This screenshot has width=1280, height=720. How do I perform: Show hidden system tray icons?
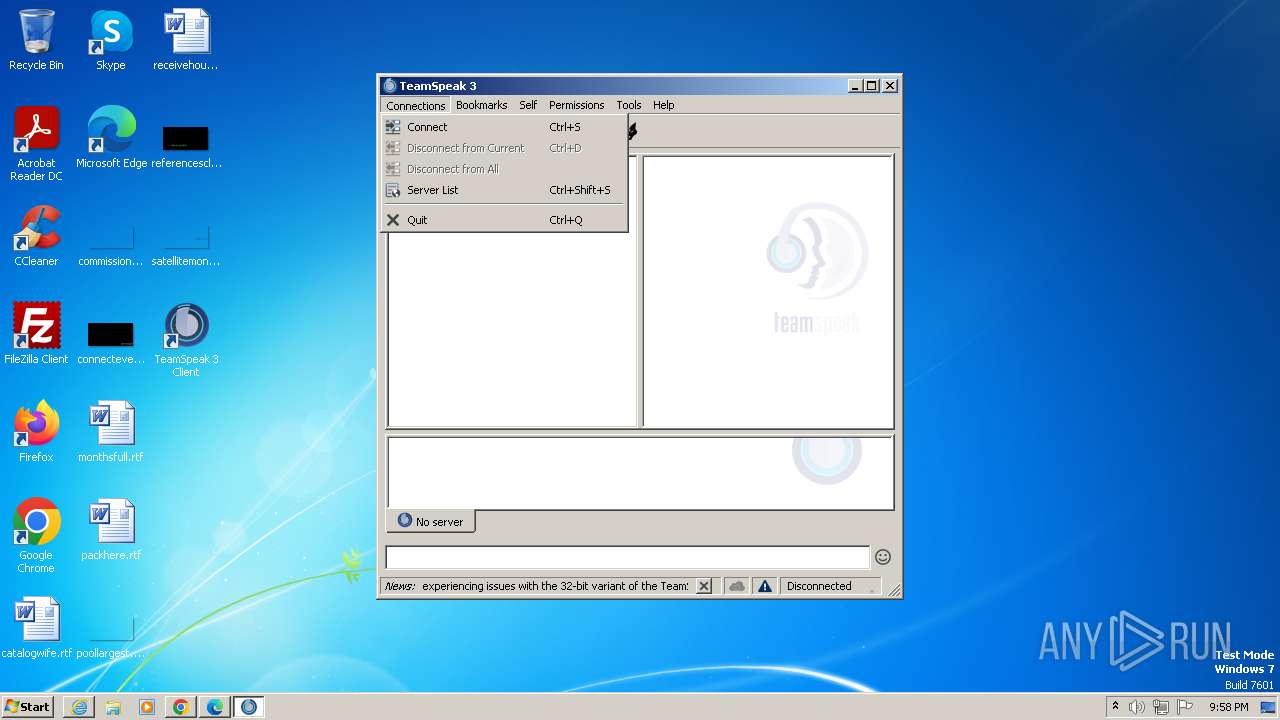1115,707
